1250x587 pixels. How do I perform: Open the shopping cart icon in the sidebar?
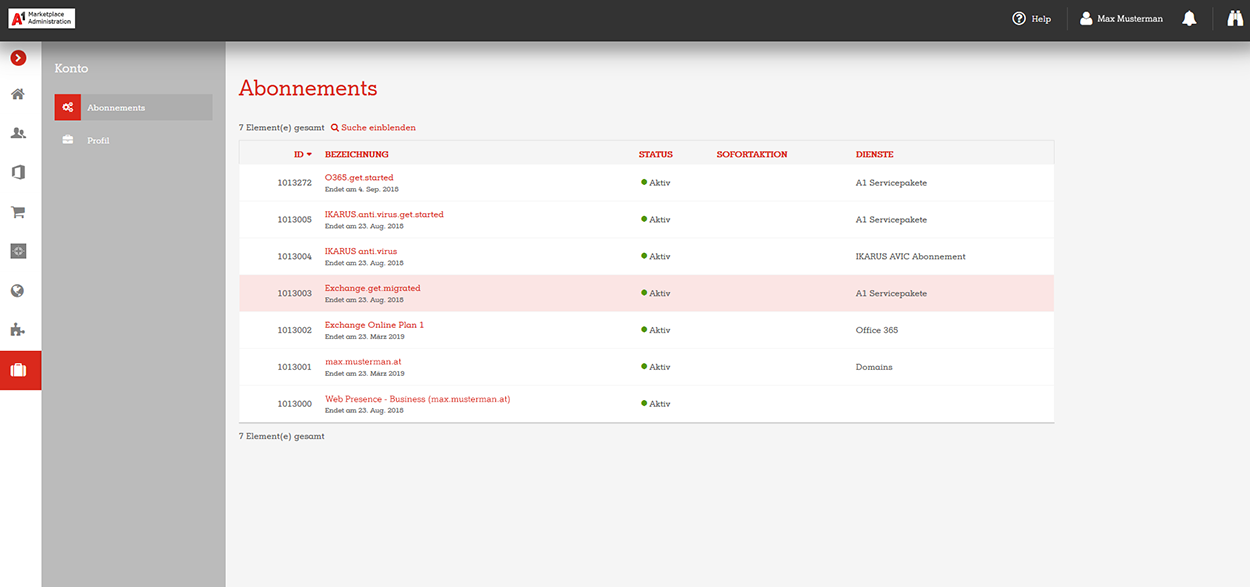click(18, 212)
